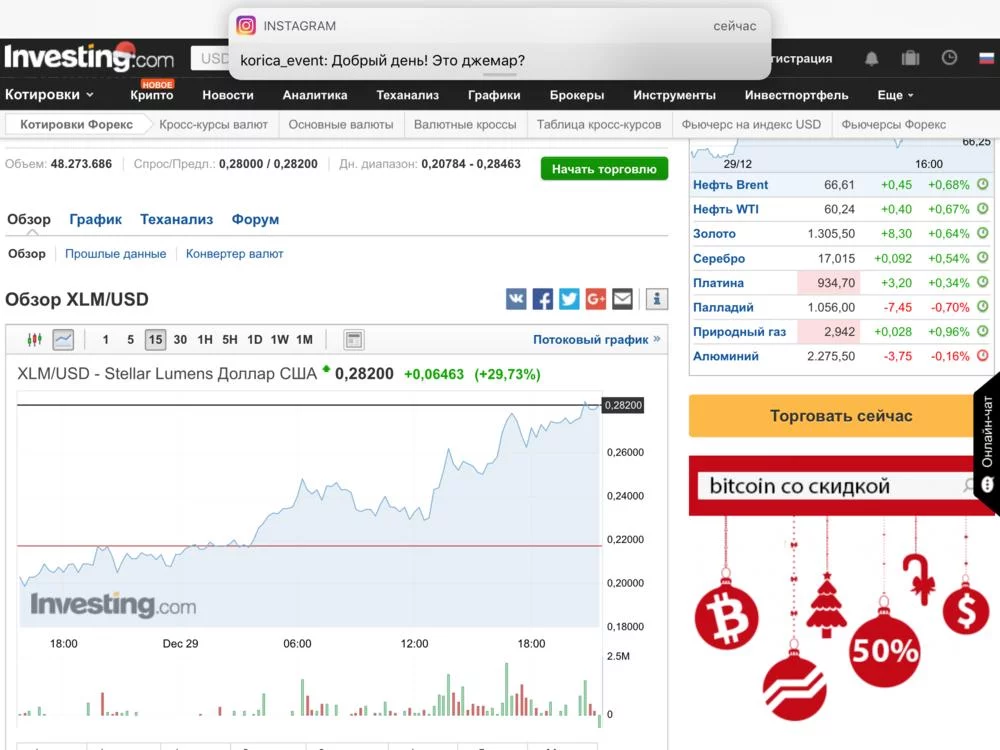Screen dimensions: 1000x750
Task: Click the Bitcoin ornament in the ad
Action: click(726, 616)
